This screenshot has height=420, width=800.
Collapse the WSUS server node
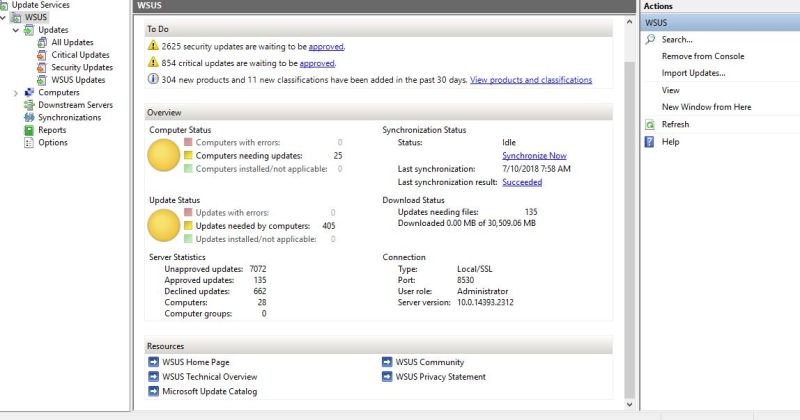pyautogui.click(x=3, y=17)
